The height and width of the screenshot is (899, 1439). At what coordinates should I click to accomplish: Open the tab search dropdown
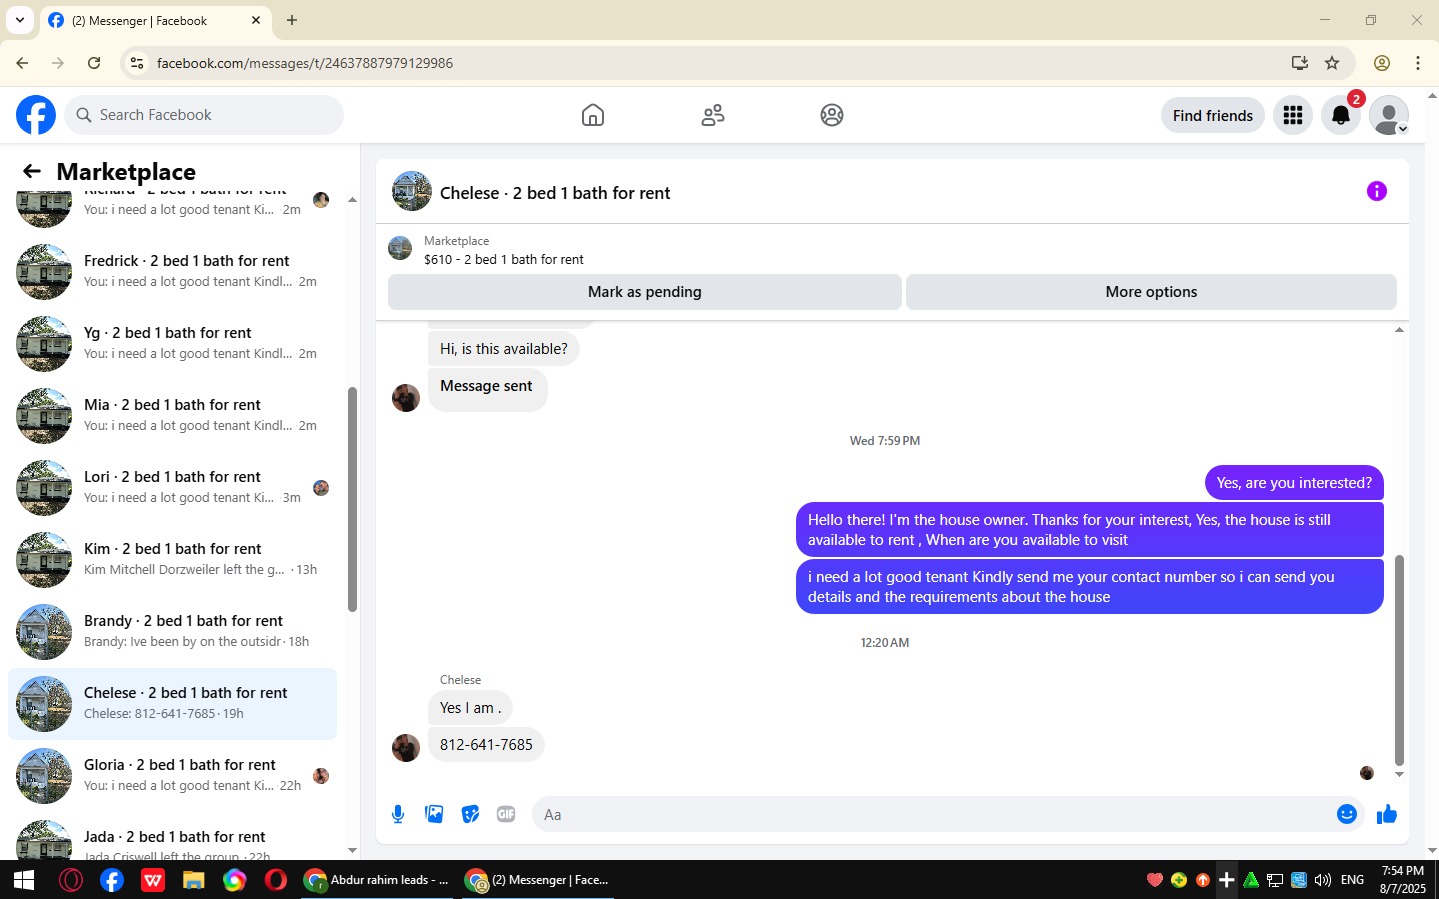[20, 20]
